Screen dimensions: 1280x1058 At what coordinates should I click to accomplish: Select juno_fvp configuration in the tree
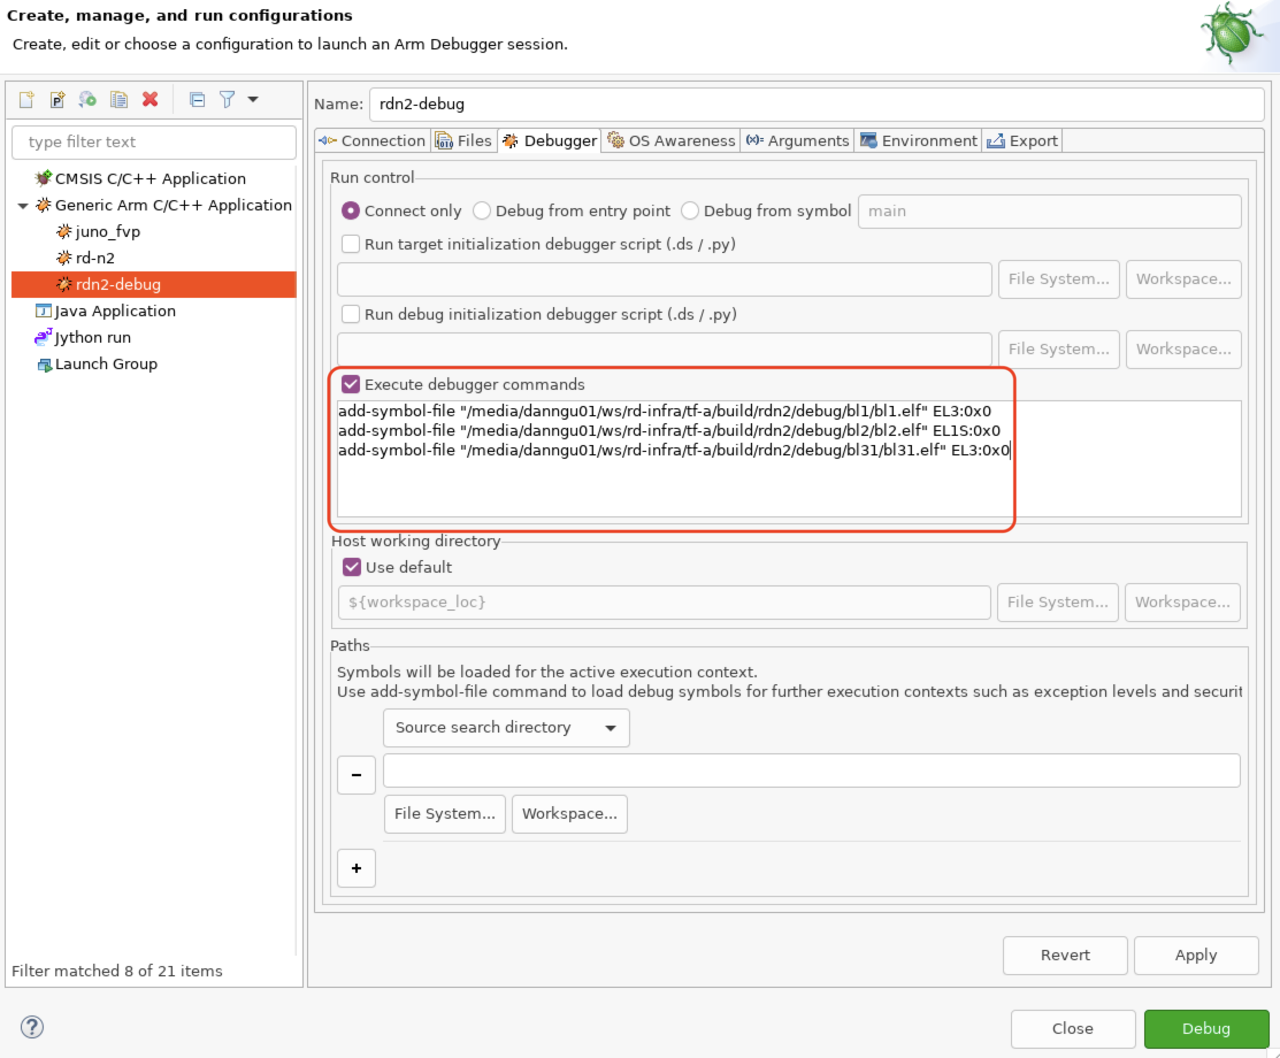[x=107, y=232]
